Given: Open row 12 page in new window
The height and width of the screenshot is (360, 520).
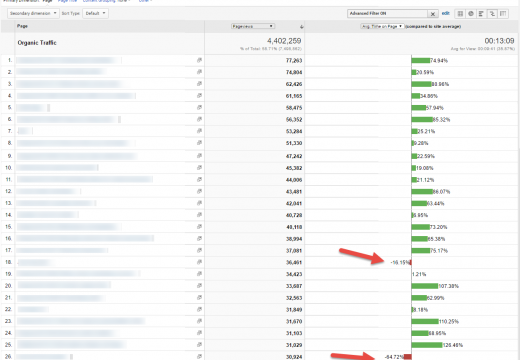Looking at the screenshot, I should click(x=199, y=191).
